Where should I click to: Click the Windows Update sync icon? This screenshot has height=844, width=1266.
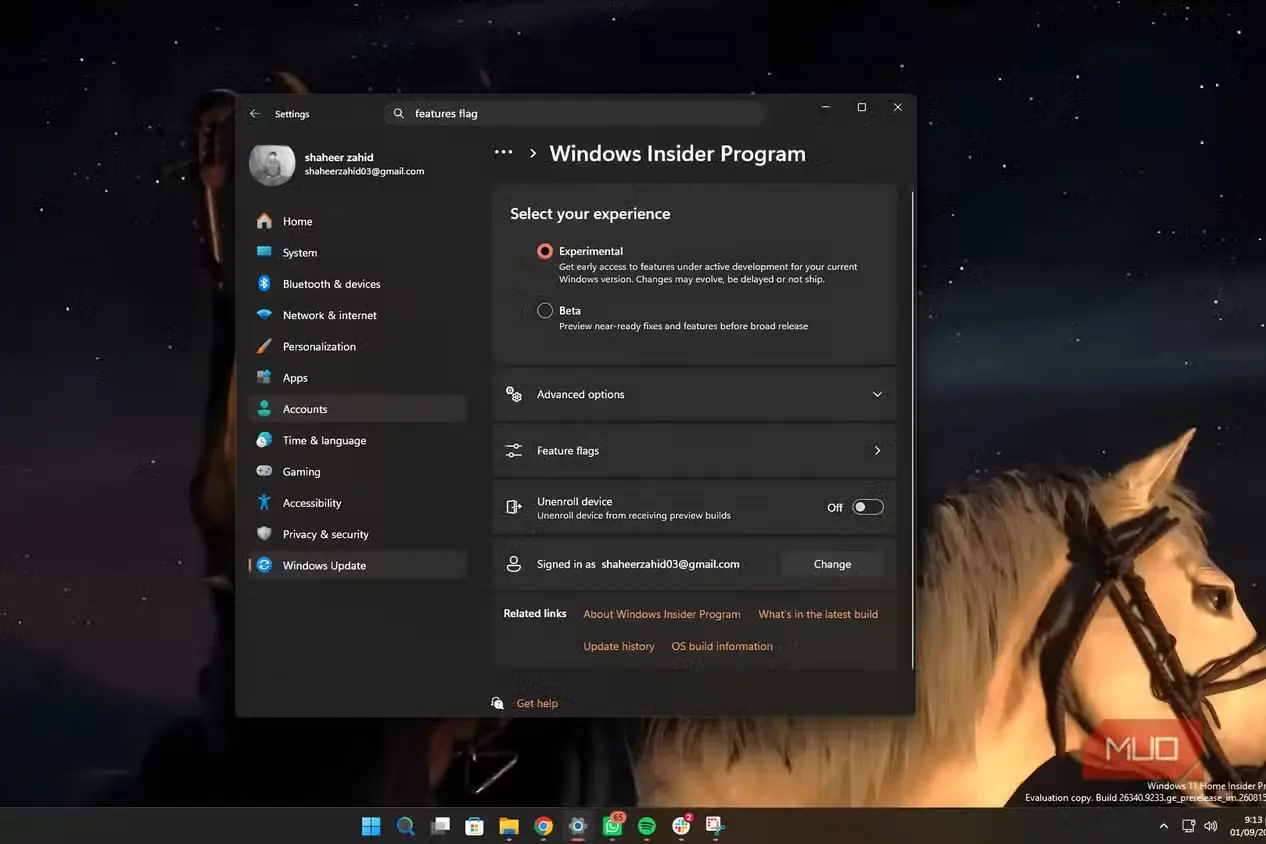pos(264,565)
